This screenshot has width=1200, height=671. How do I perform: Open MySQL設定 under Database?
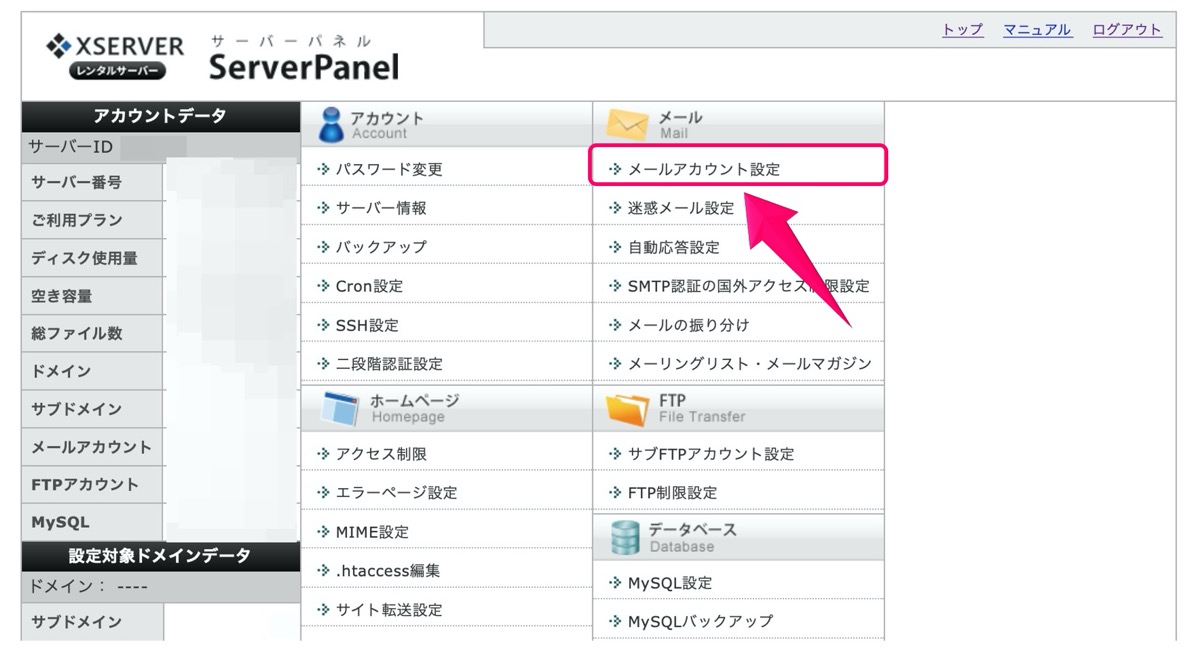[x=670, y=583]
